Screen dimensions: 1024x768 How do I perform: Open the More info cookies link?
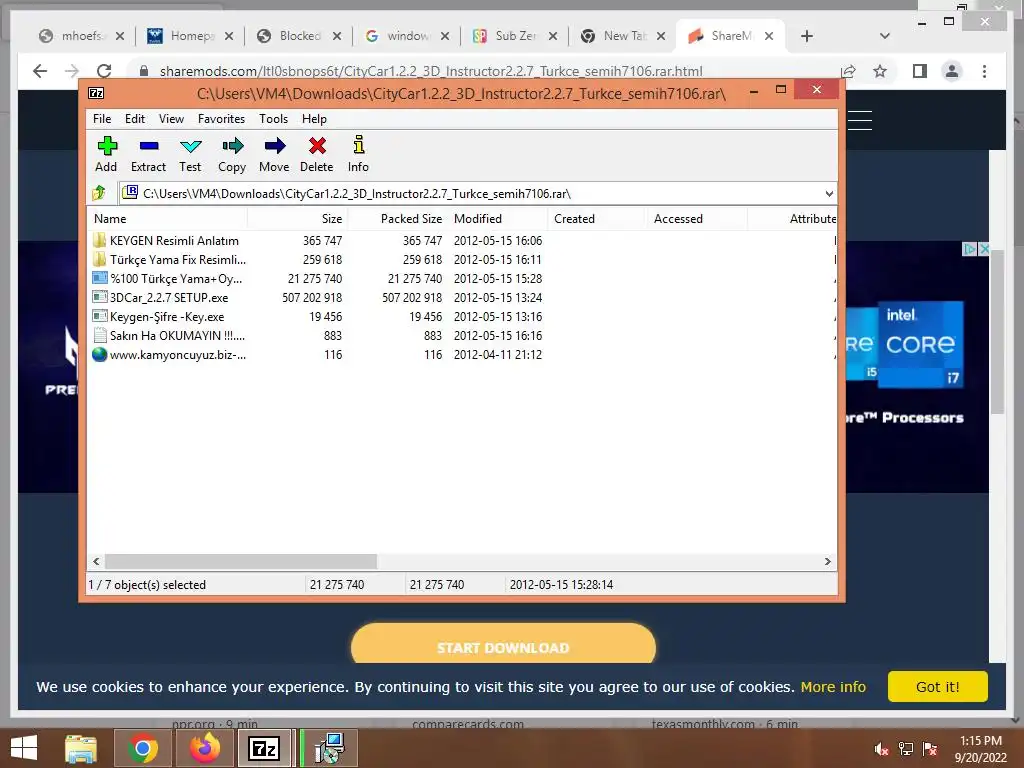click(x=833, y=687)
